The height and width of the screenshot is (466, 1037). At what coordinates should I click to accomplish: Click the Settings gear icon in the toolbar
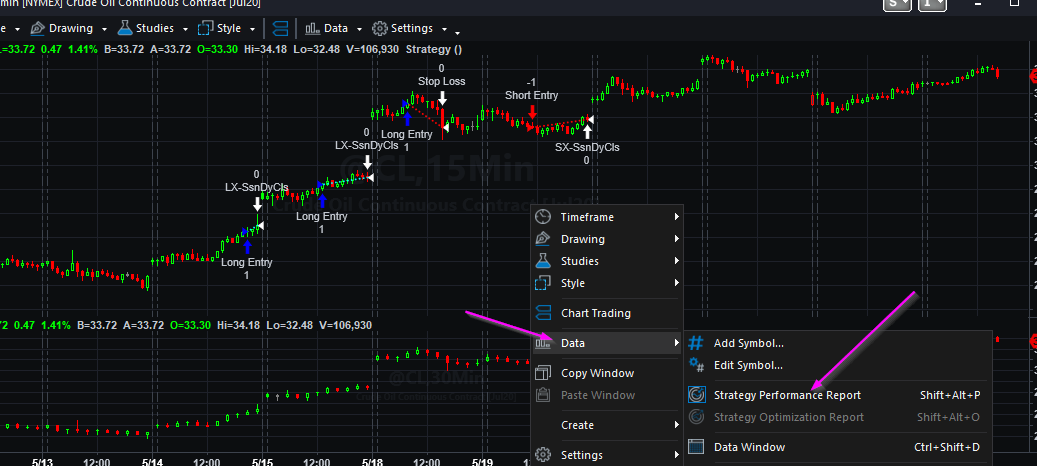coord(380,28)
